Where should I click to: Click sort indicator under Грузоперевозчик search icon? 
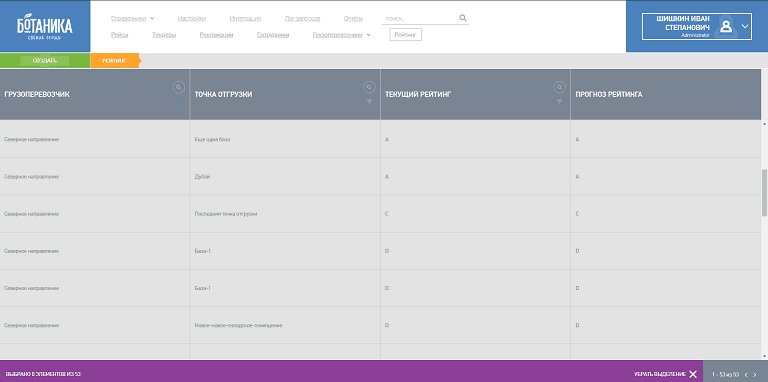pos(178,101)
